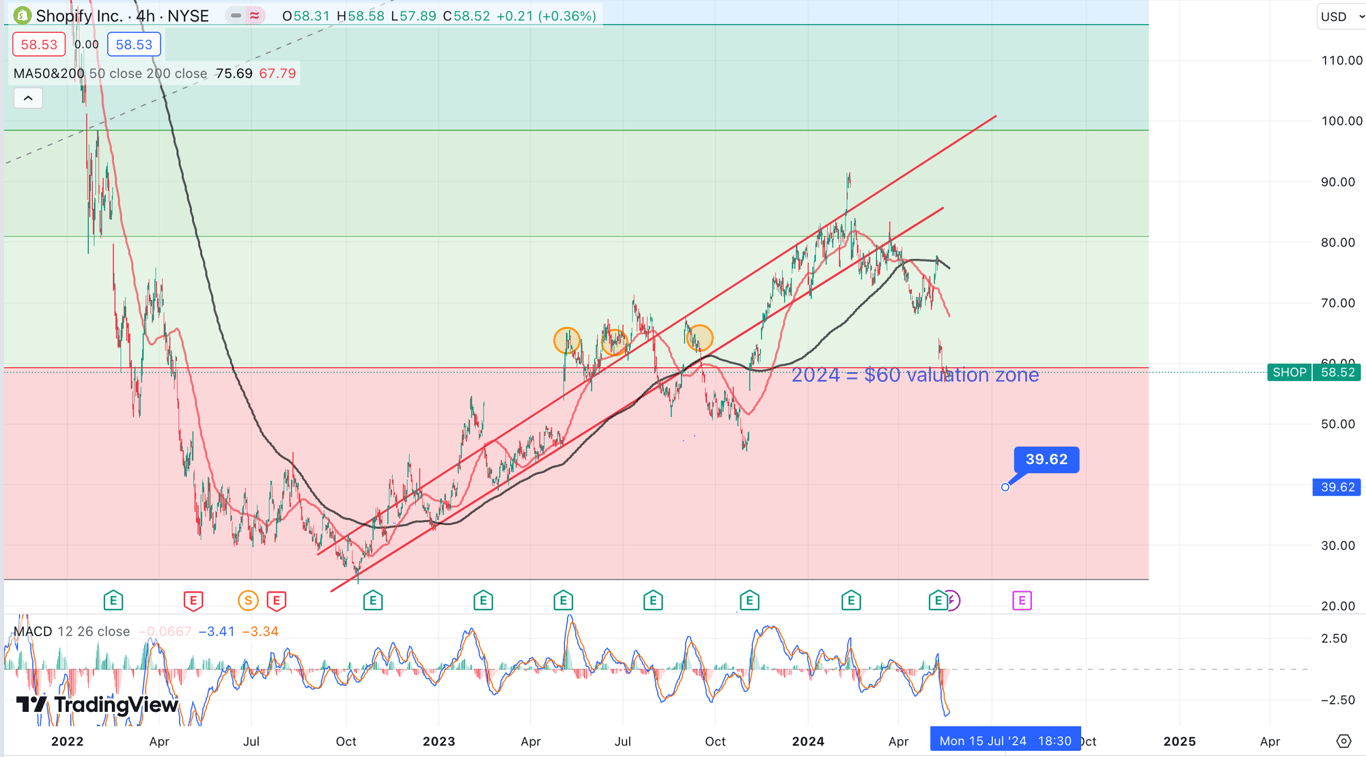Image resolution: width=1366 pixels, height=757 pixels.
Task: Click the 67.79 MA200 value in legend
Action: click(277, 73)
